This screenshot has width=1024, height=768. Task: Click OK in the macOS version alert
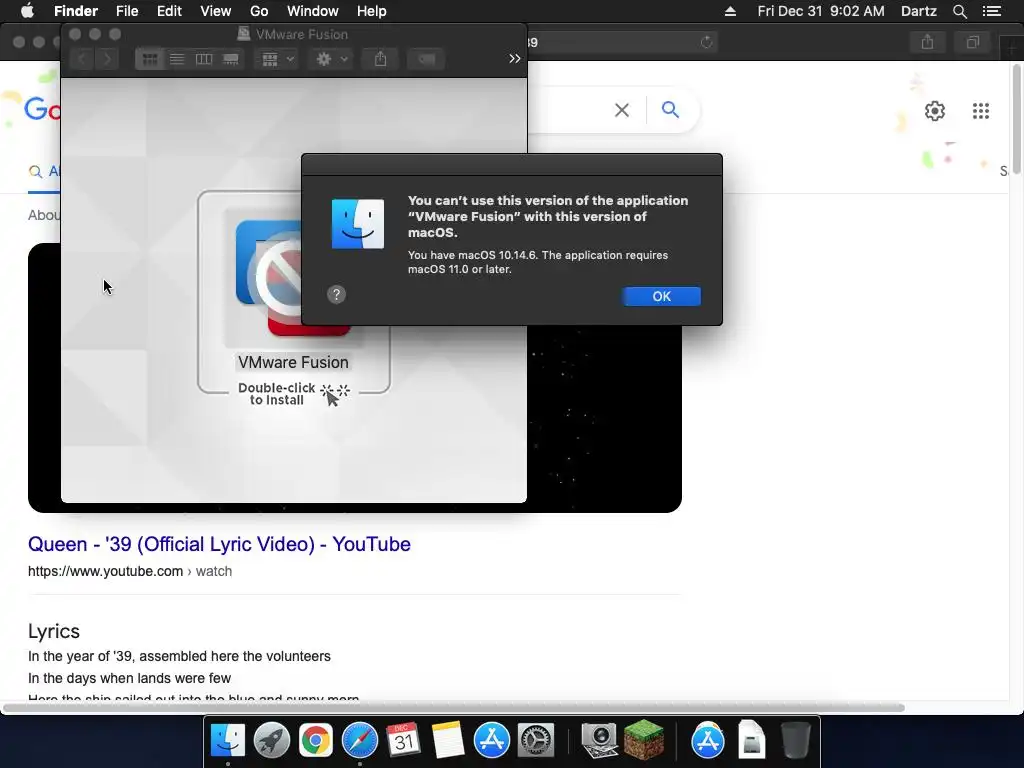[661, 296]
